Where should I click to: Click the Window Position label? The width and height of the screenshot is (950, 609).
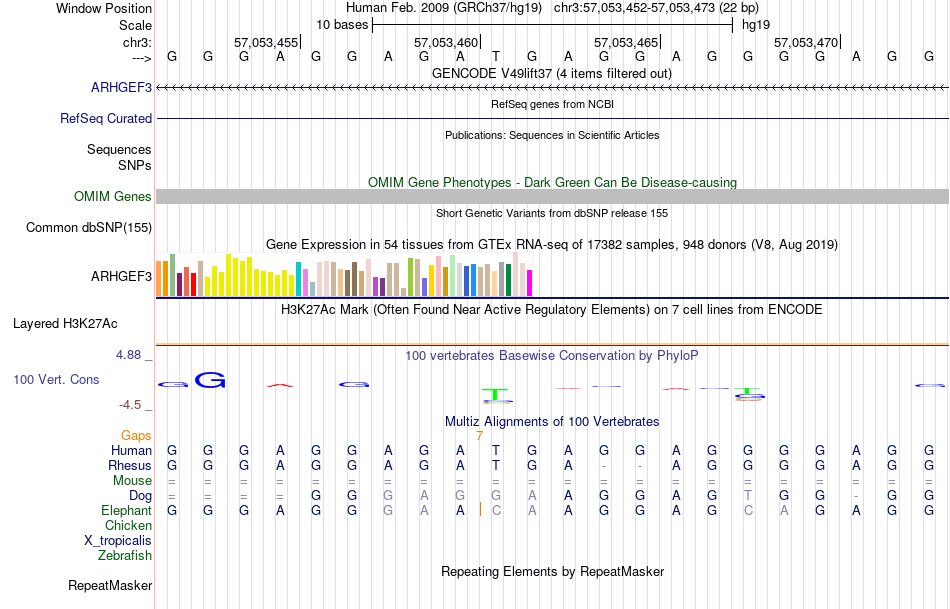click(x=104, y=8)
